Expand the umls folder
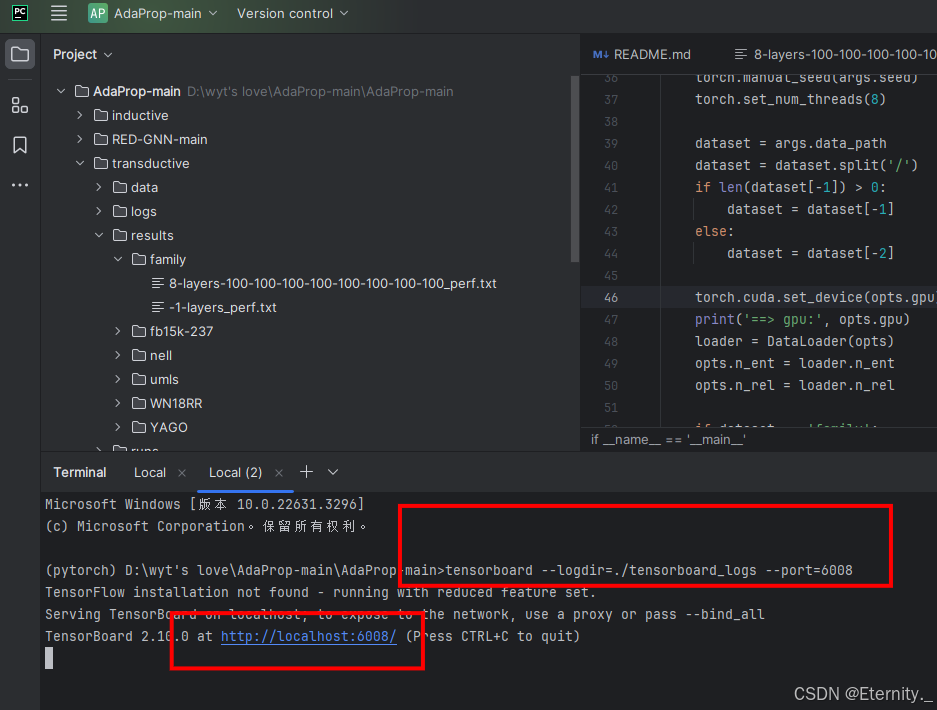This screenshot has height=710, width=937. [118, 379]
